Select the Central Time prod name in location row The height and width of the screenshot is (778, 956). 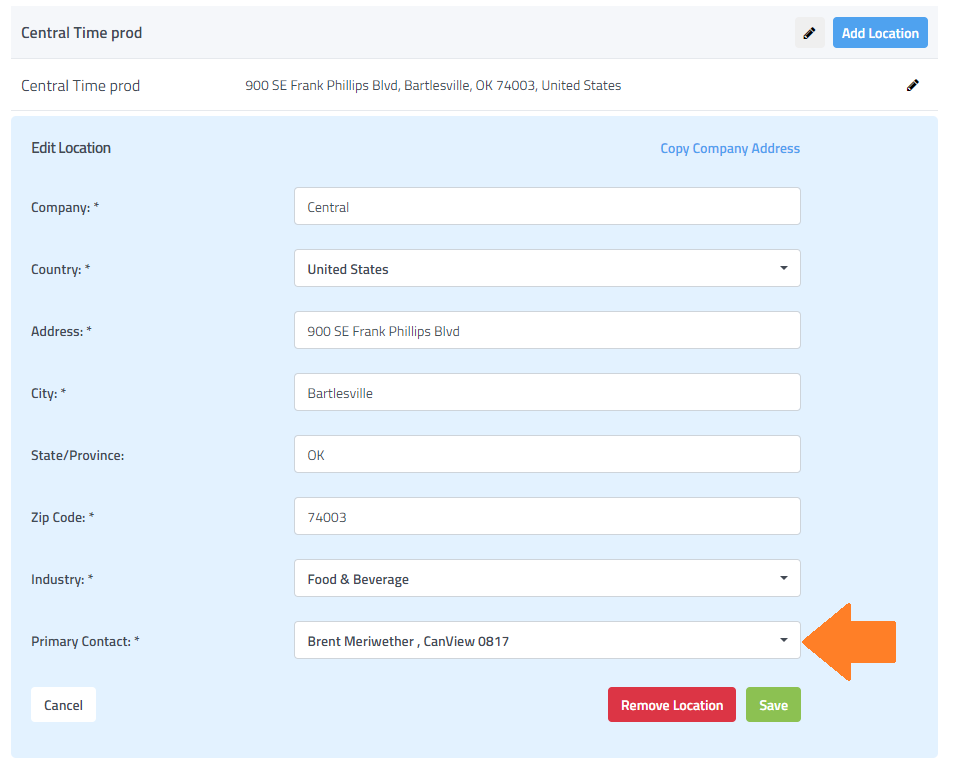[x=81, y=86]
